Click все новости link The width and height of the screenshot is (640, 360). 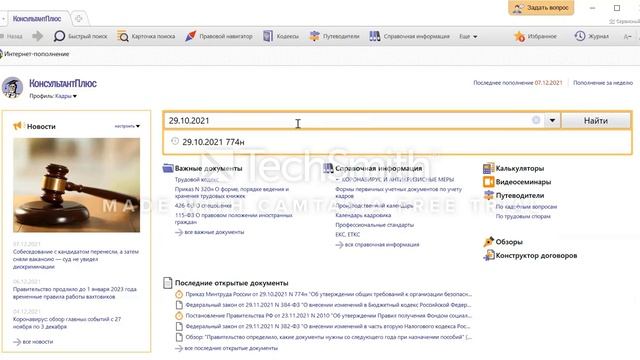click(x=33, y=342)
